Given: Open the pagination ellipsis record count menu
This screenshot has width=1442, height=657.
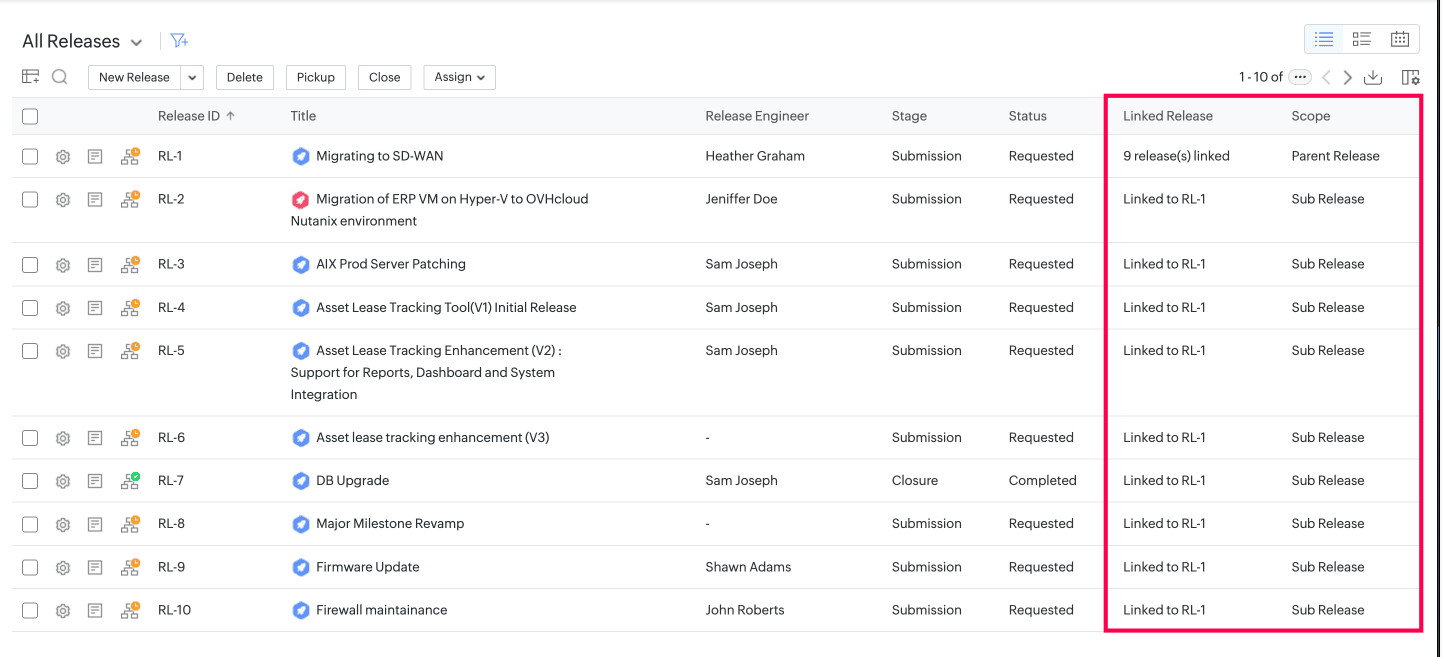Looking at the screenshot, I should 1299,76.
